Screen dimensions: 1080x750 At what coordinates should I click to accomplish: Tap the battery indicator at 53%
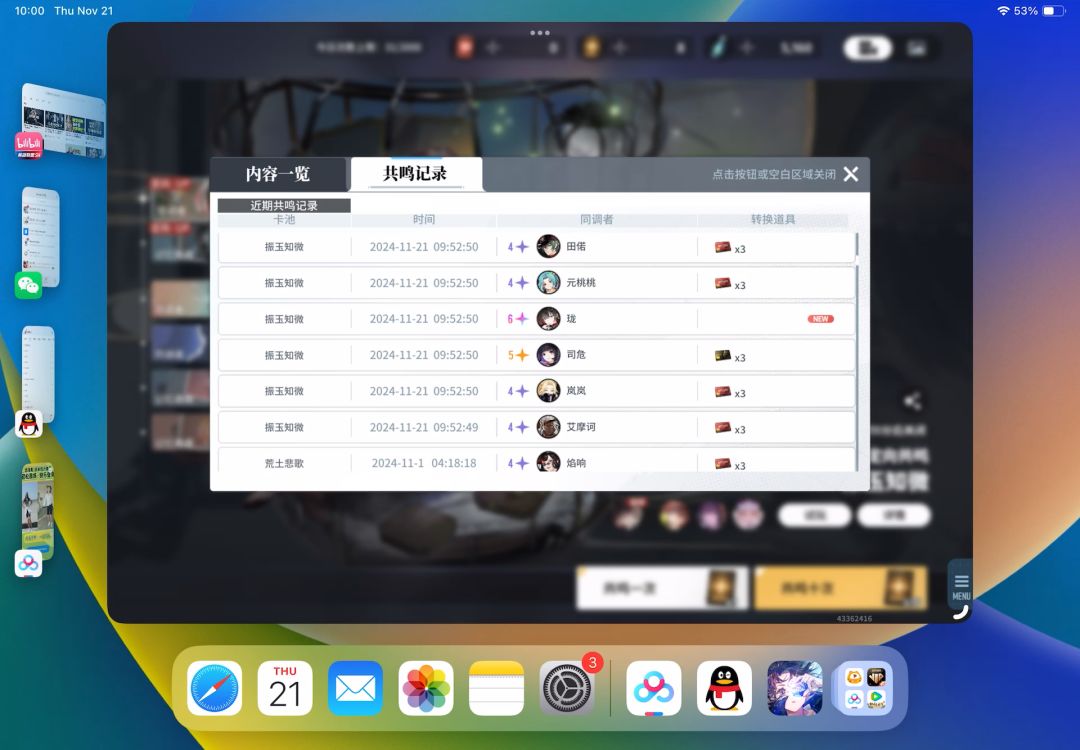click(x=1054, y=11)
